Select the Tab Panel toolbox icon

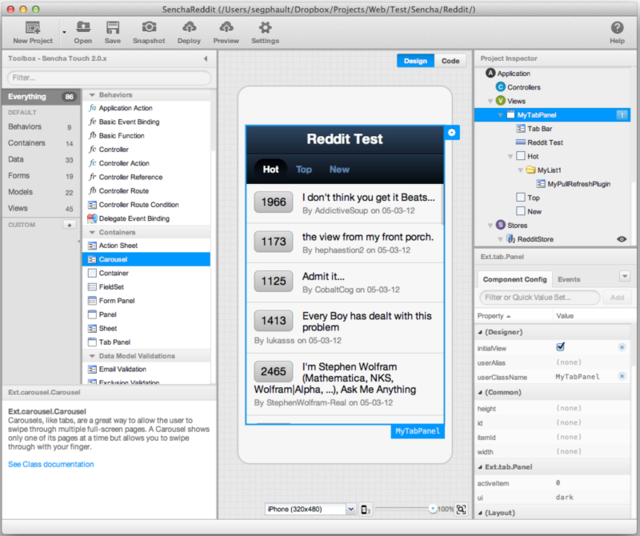tap(93, 342)
